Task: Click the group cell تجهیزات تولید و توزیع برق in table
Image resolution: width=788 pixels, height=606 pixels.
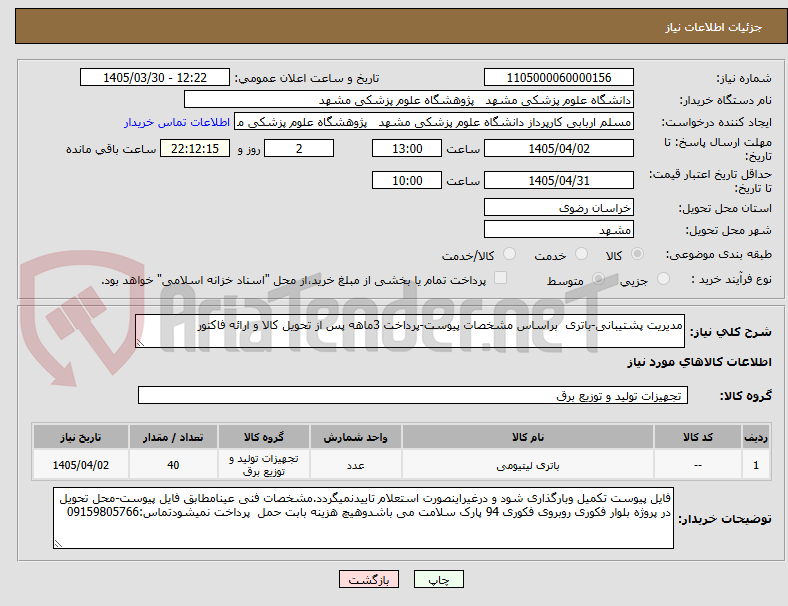Action: (264, 465)
